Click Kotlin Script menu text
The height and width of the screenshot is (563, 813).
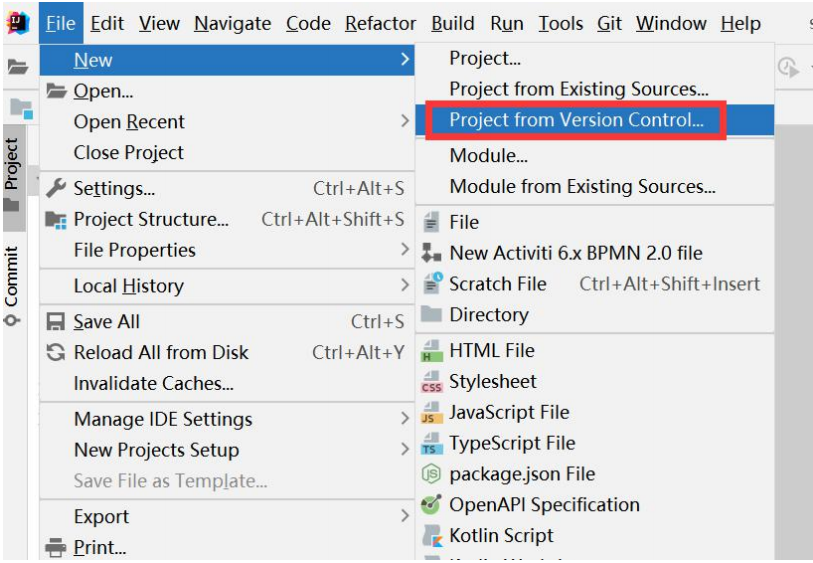pos(501,536)
